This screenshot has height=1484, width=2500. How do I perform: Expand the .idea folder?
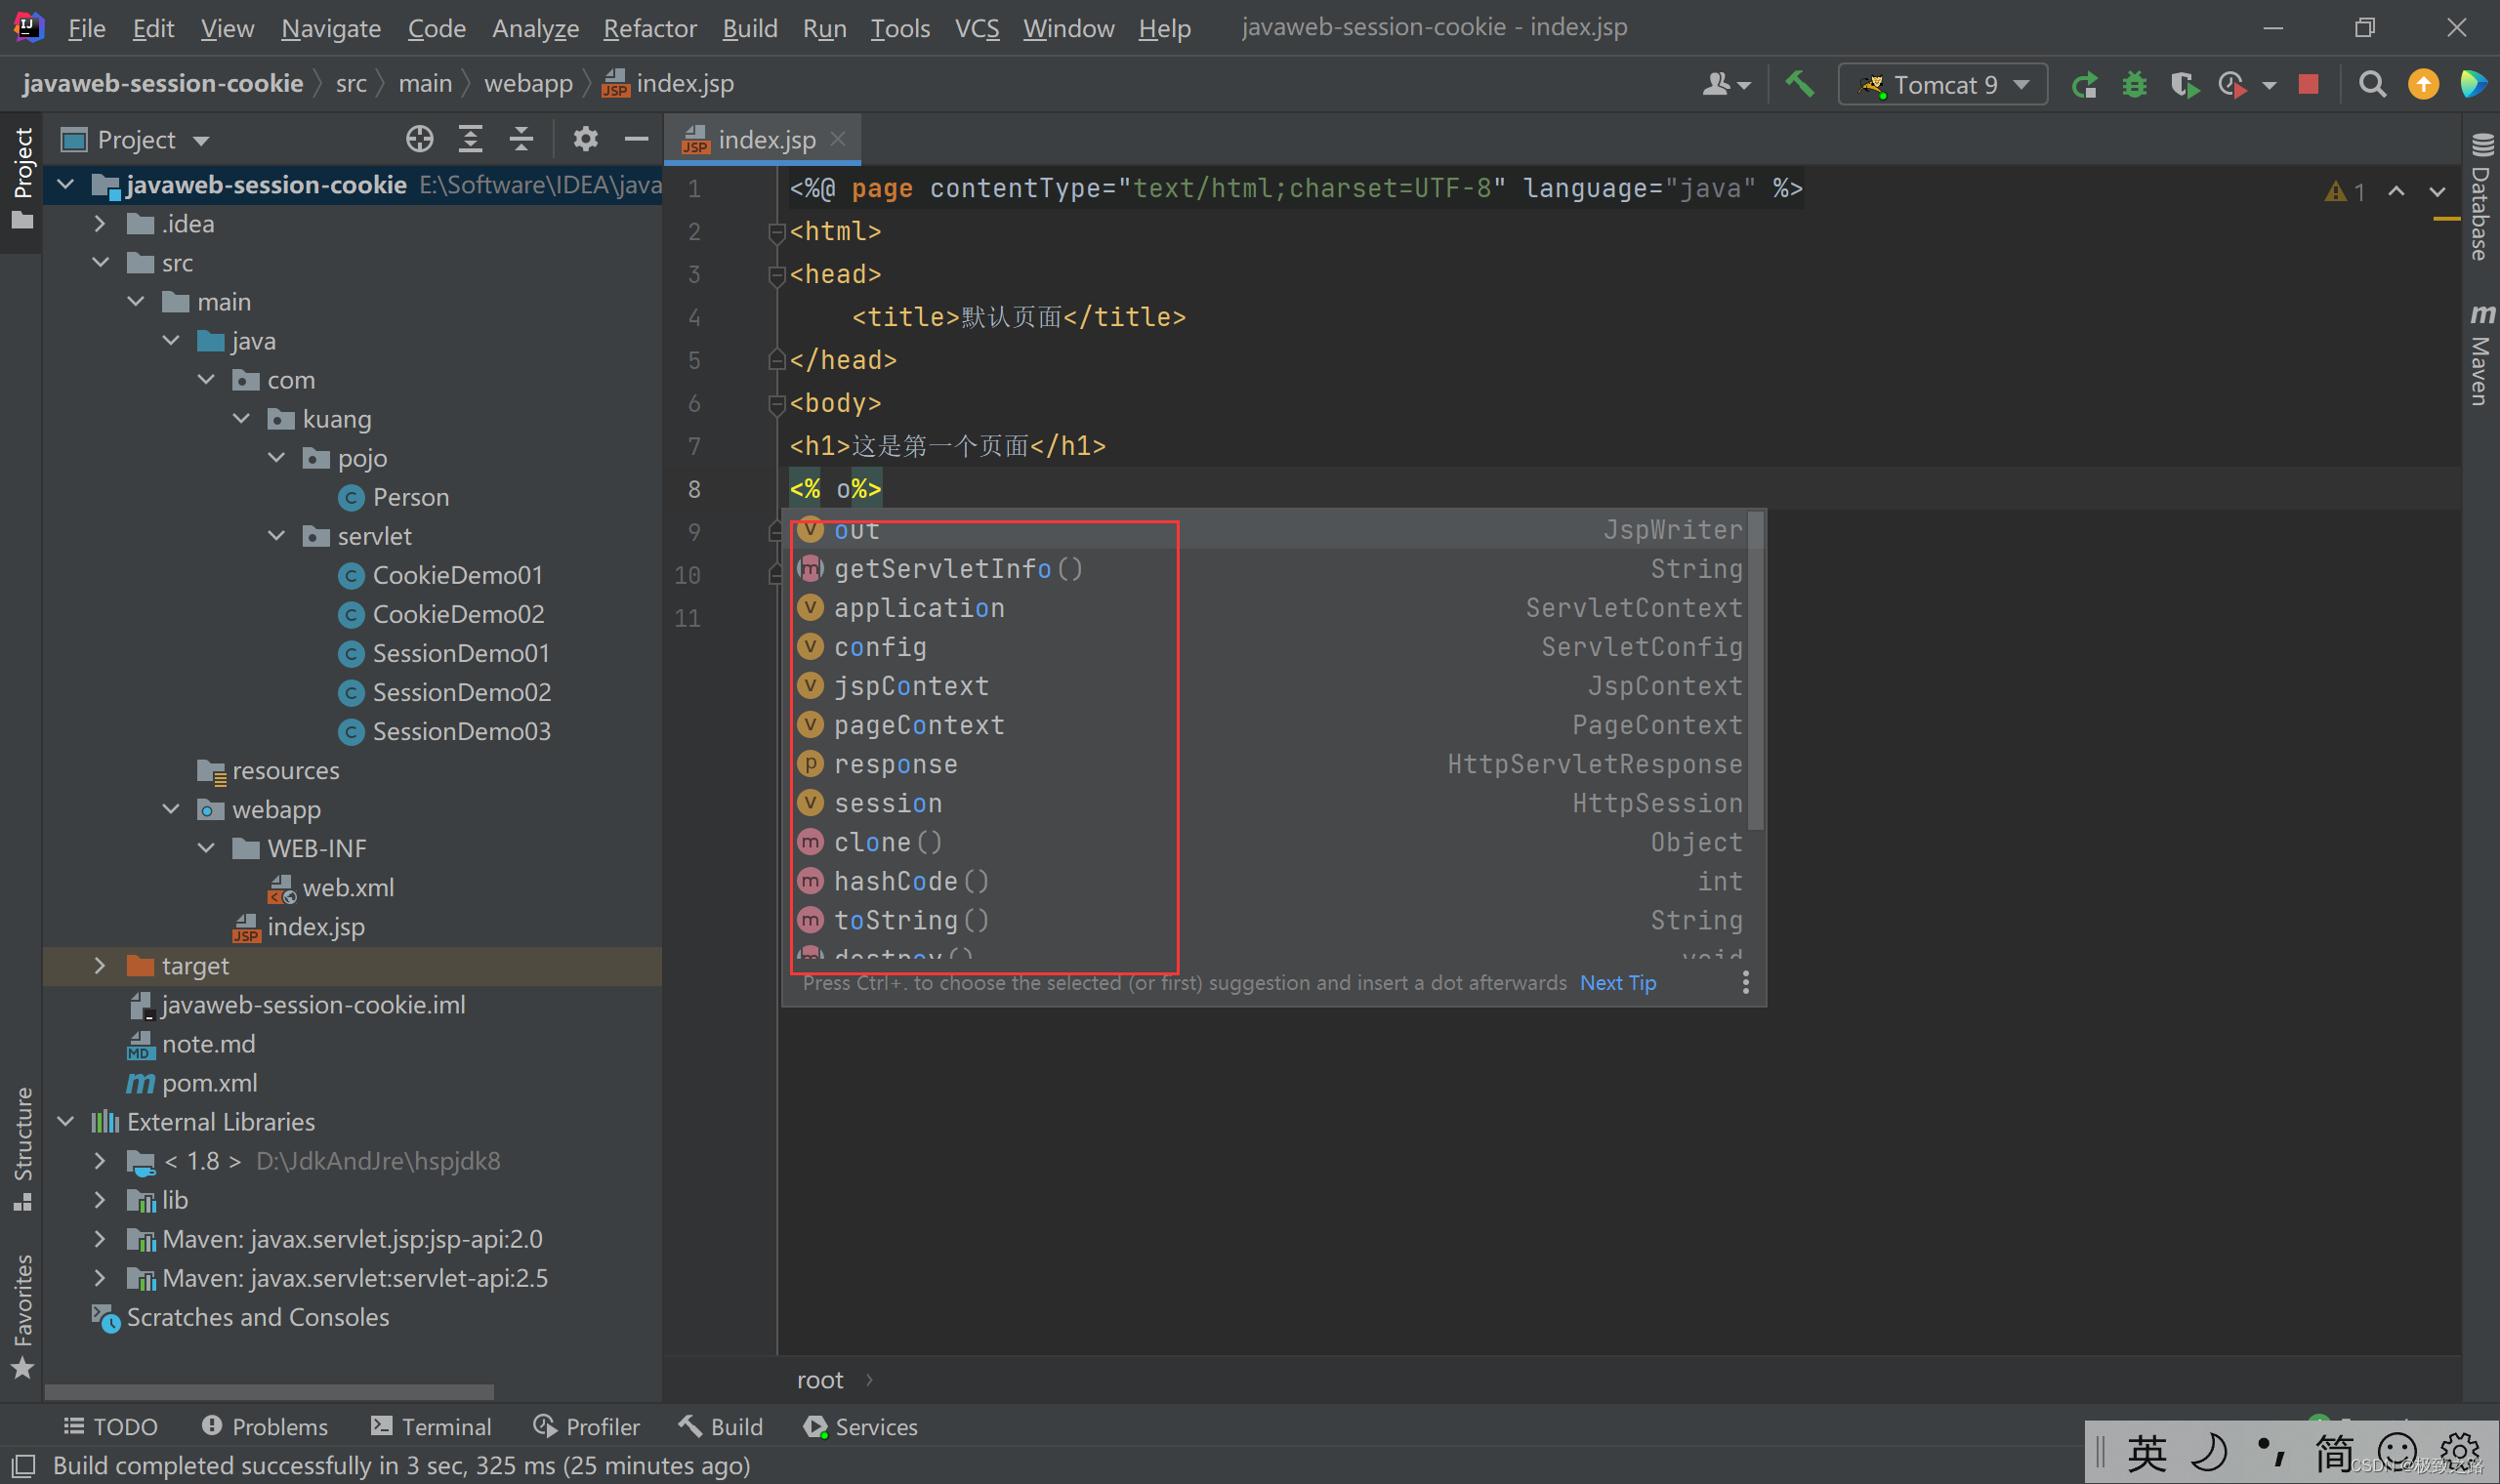tap(100, 224)
